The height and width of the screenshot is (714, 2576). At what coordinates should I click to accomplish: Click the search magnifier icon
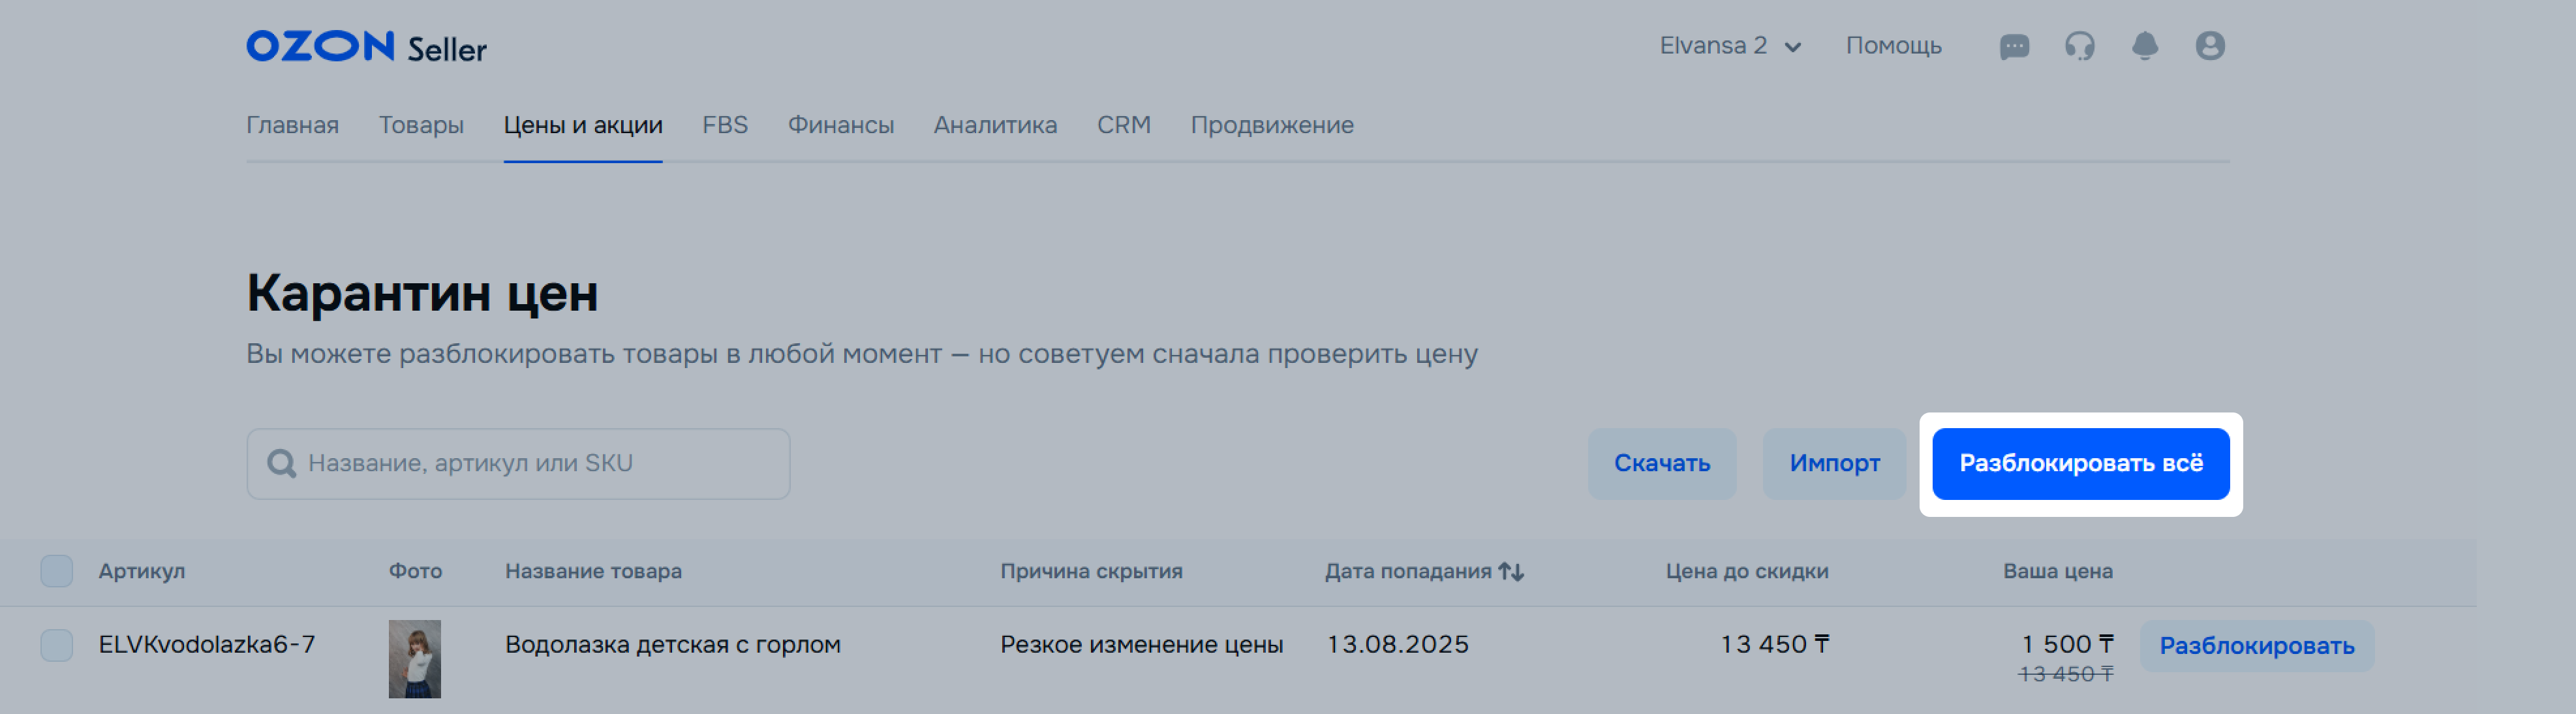(282, 464)
